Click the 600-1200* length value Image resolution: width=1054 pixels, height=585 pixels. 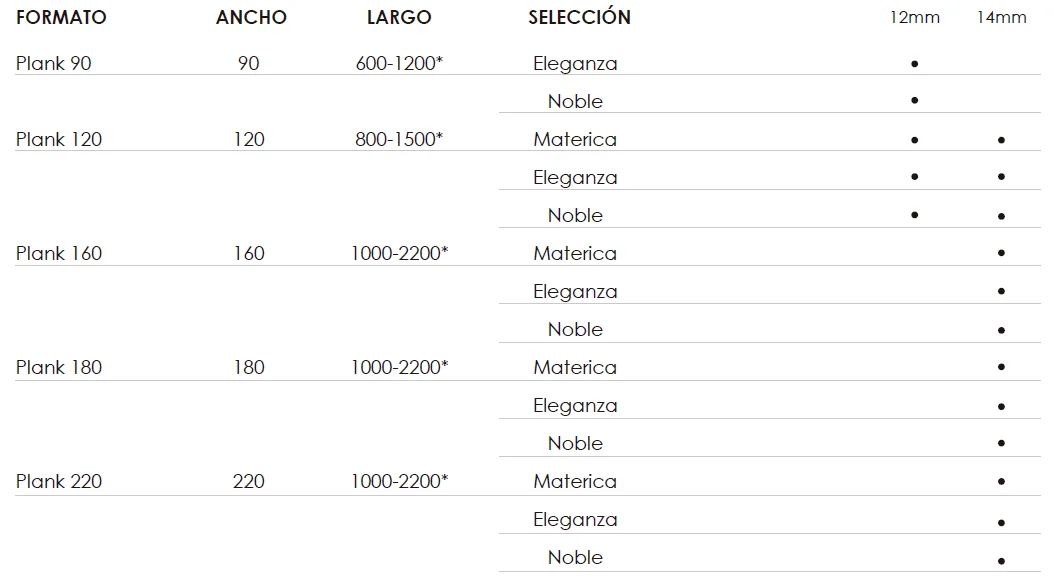(399, 63)
